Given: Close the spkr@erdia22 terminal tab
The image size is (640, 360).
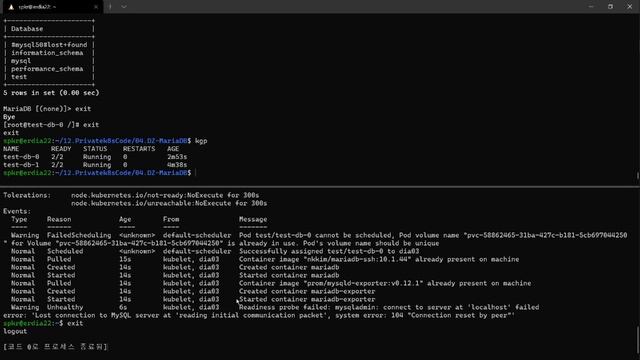Looking at the screenshot, I should click(x=96, y=7).
